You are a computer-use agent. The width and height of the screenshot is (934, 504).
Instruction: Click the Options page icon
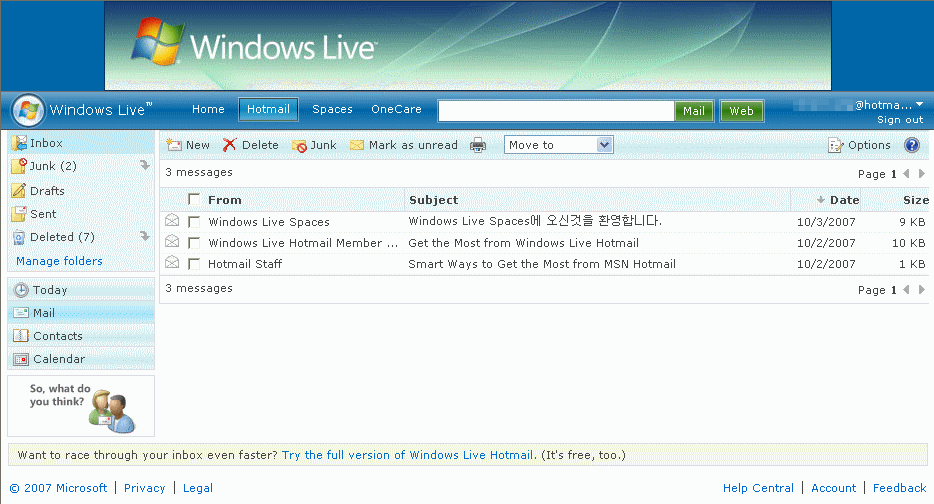836,145
